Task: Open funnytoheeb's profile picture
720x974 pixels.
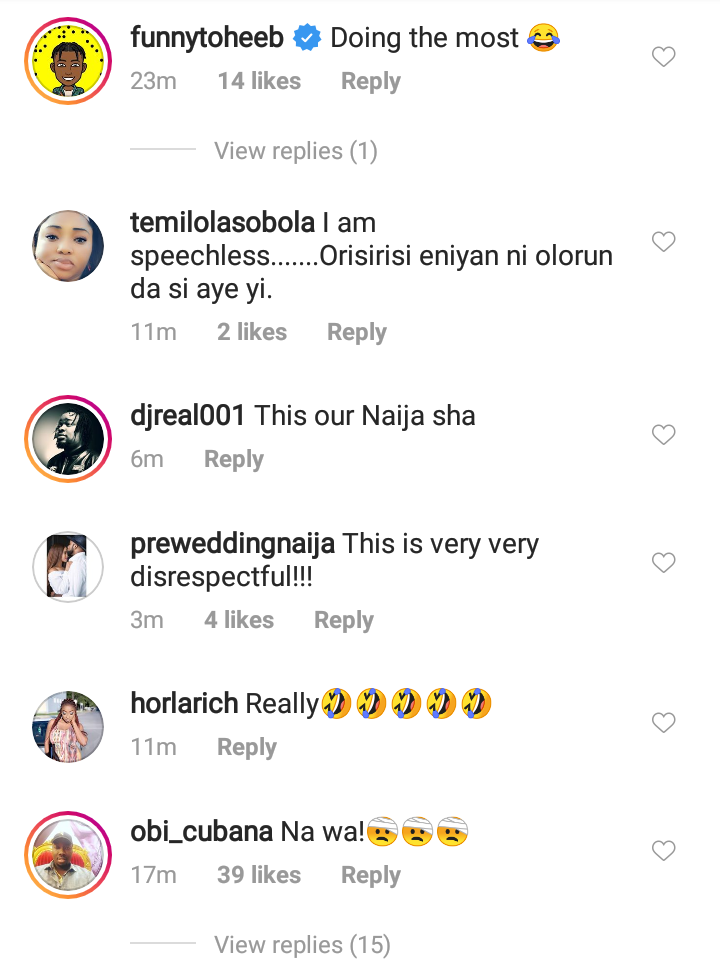Action: pos(68,61)
